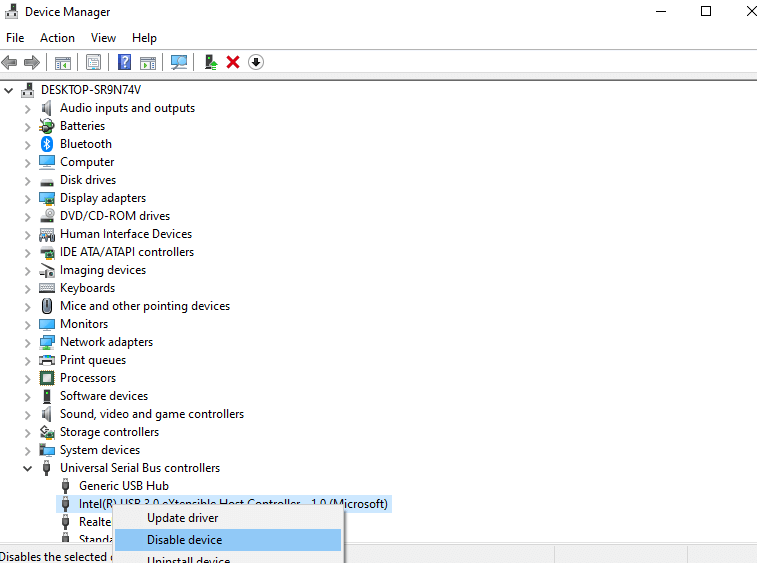
Task: Select the Network adapters icon
Action: point(47,342)
